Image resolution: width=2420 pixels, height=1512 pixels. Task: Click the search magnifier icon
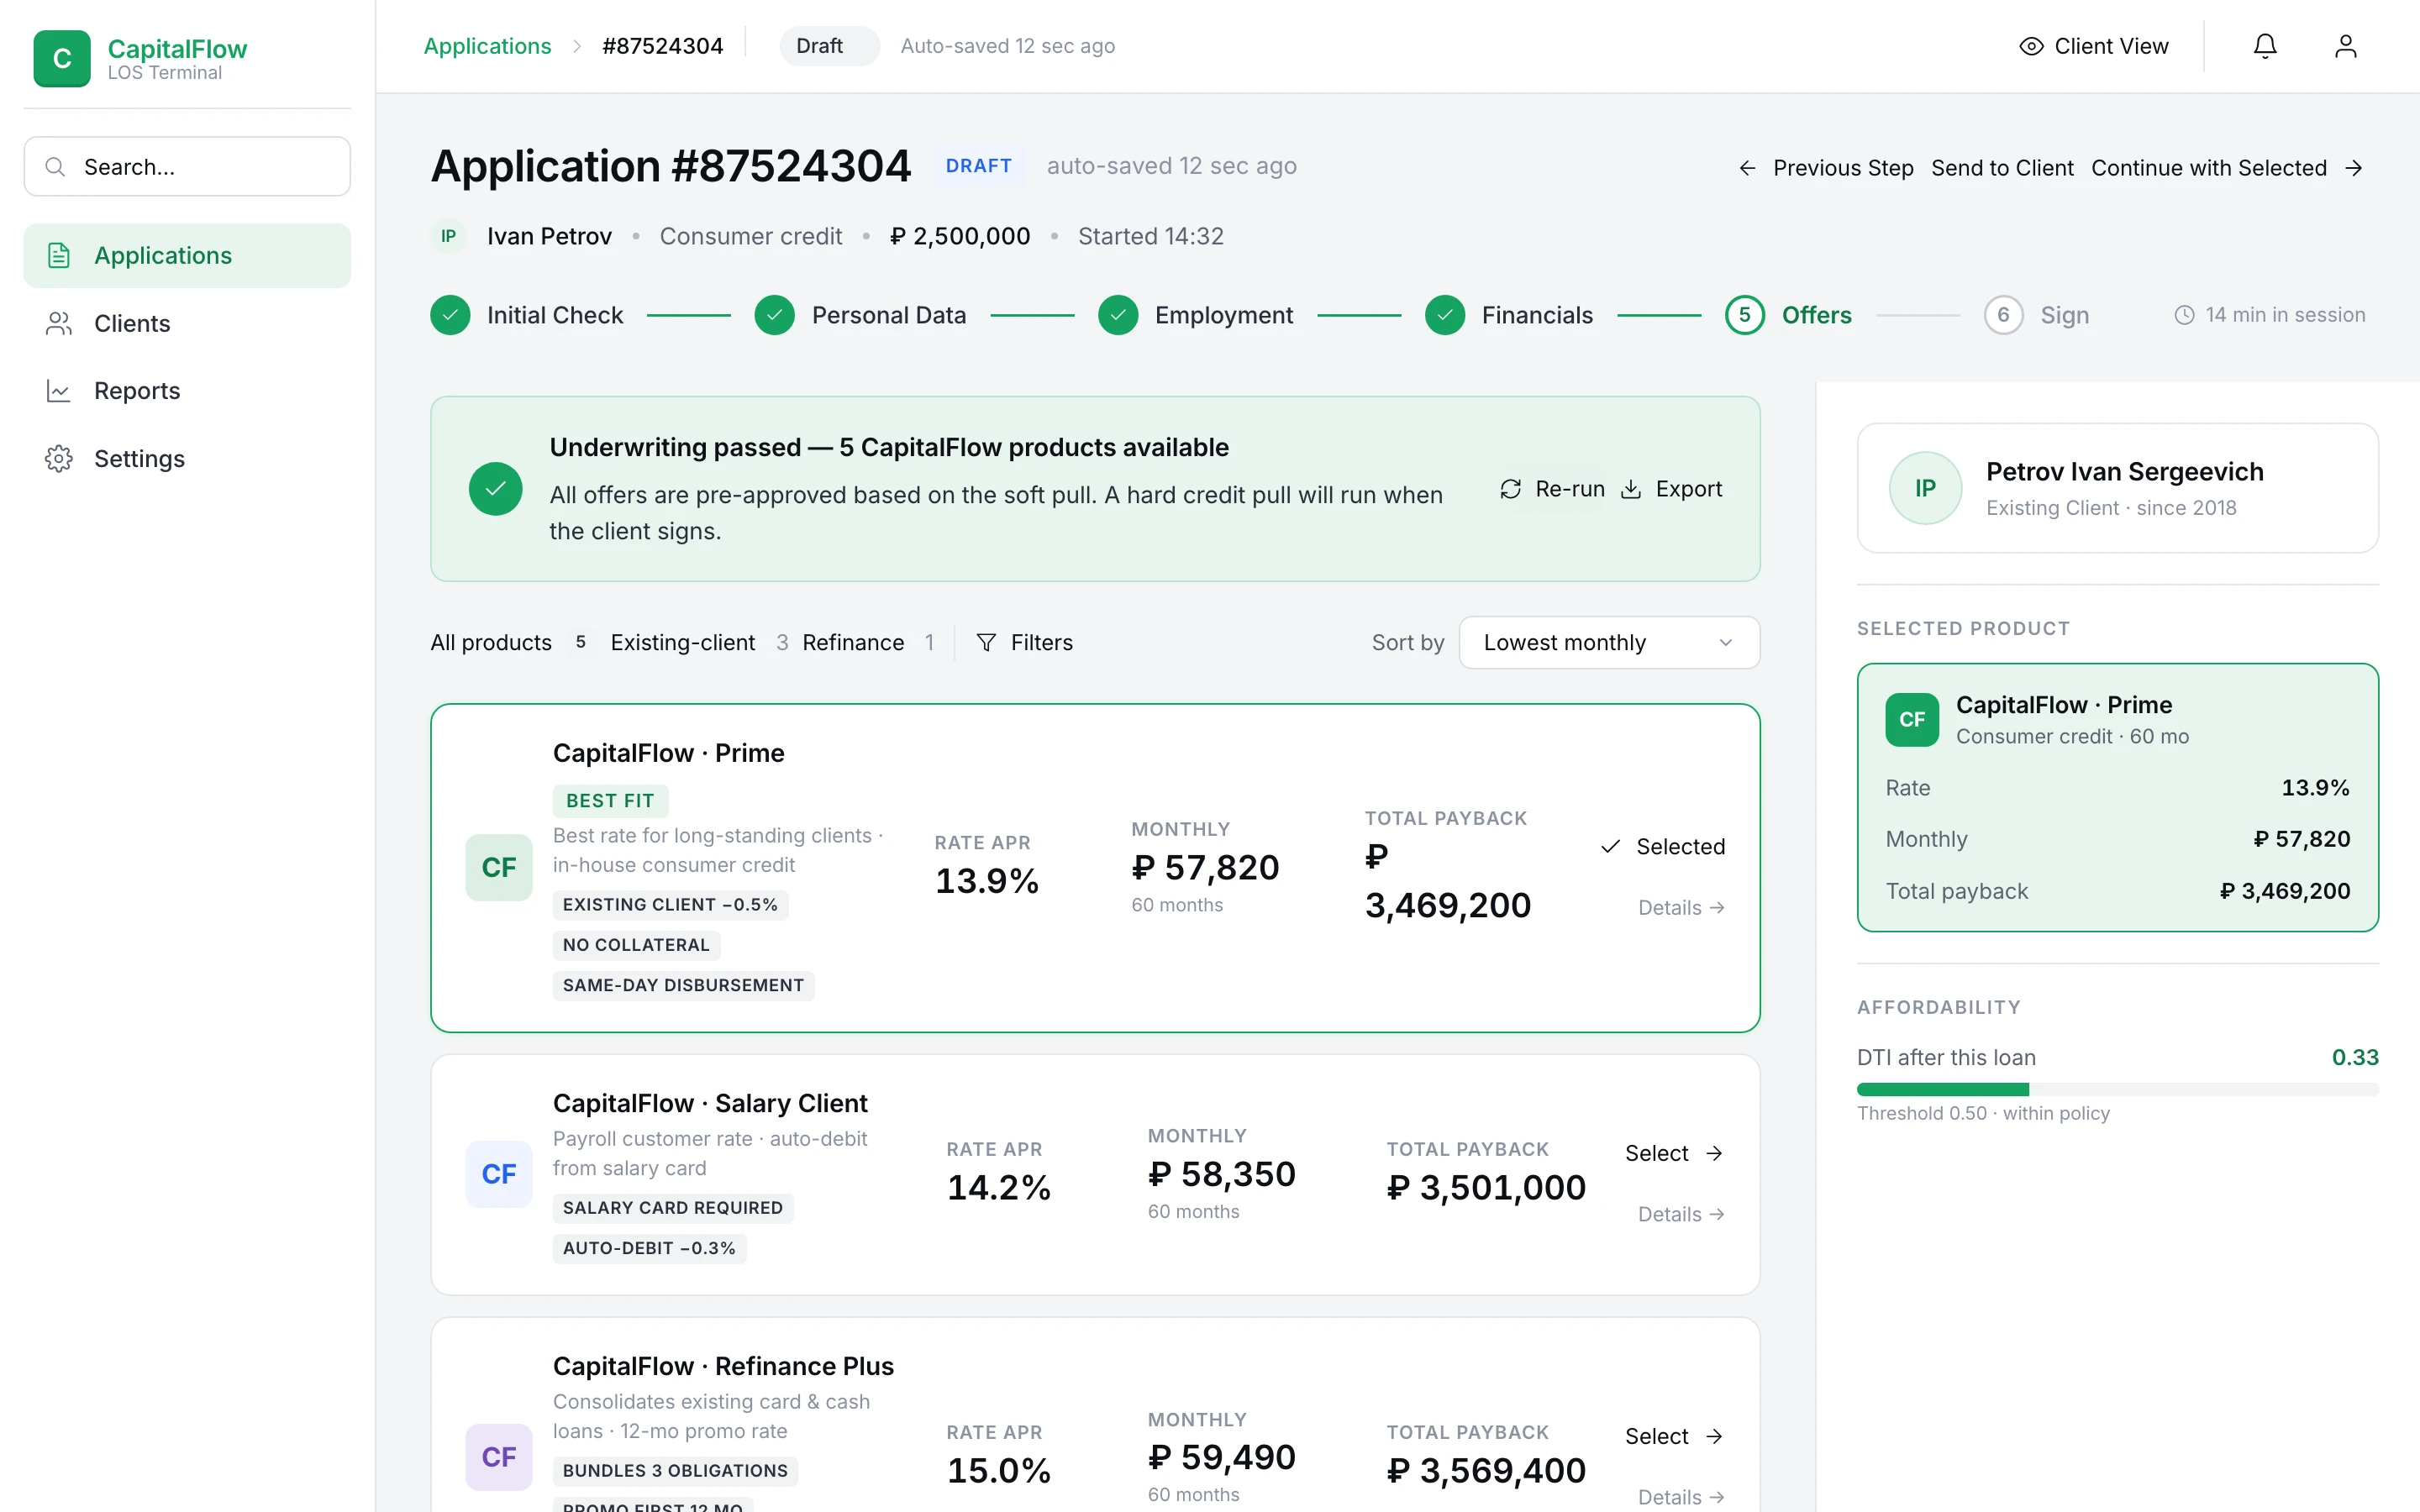(56, 167)
